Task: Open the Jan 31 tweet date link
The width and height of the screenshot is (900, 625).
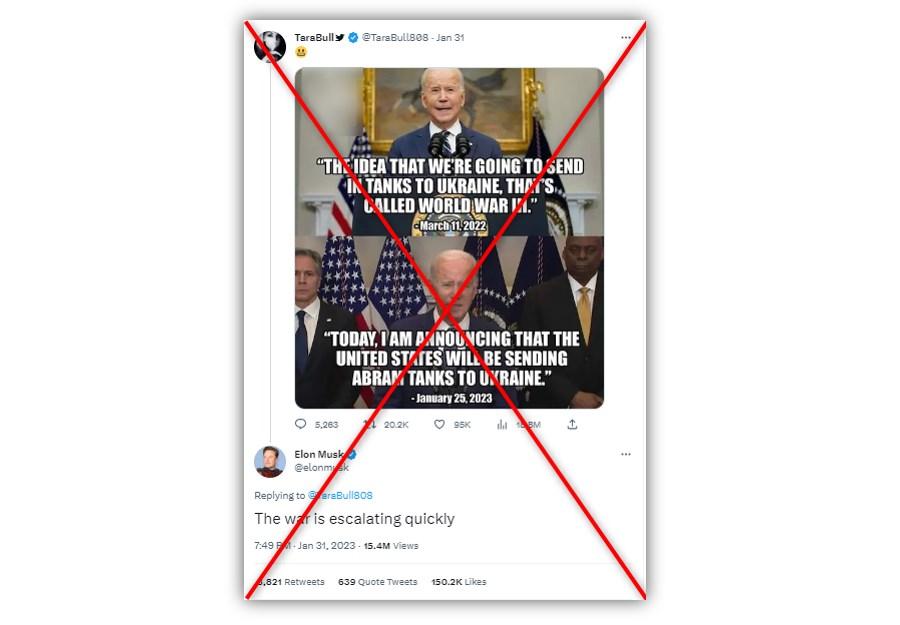Action: click(450, 37)
